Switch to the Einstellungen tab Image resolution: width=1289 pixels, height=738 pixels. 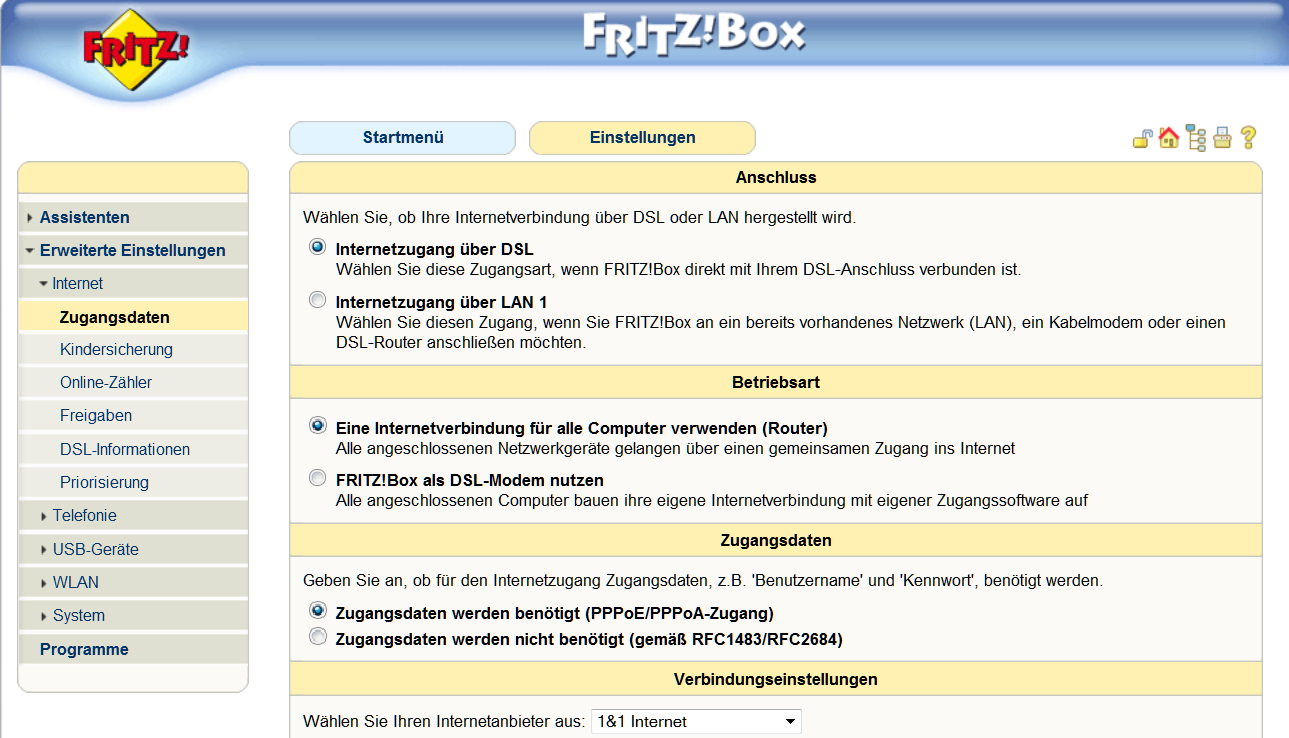[x=642, y=138]
